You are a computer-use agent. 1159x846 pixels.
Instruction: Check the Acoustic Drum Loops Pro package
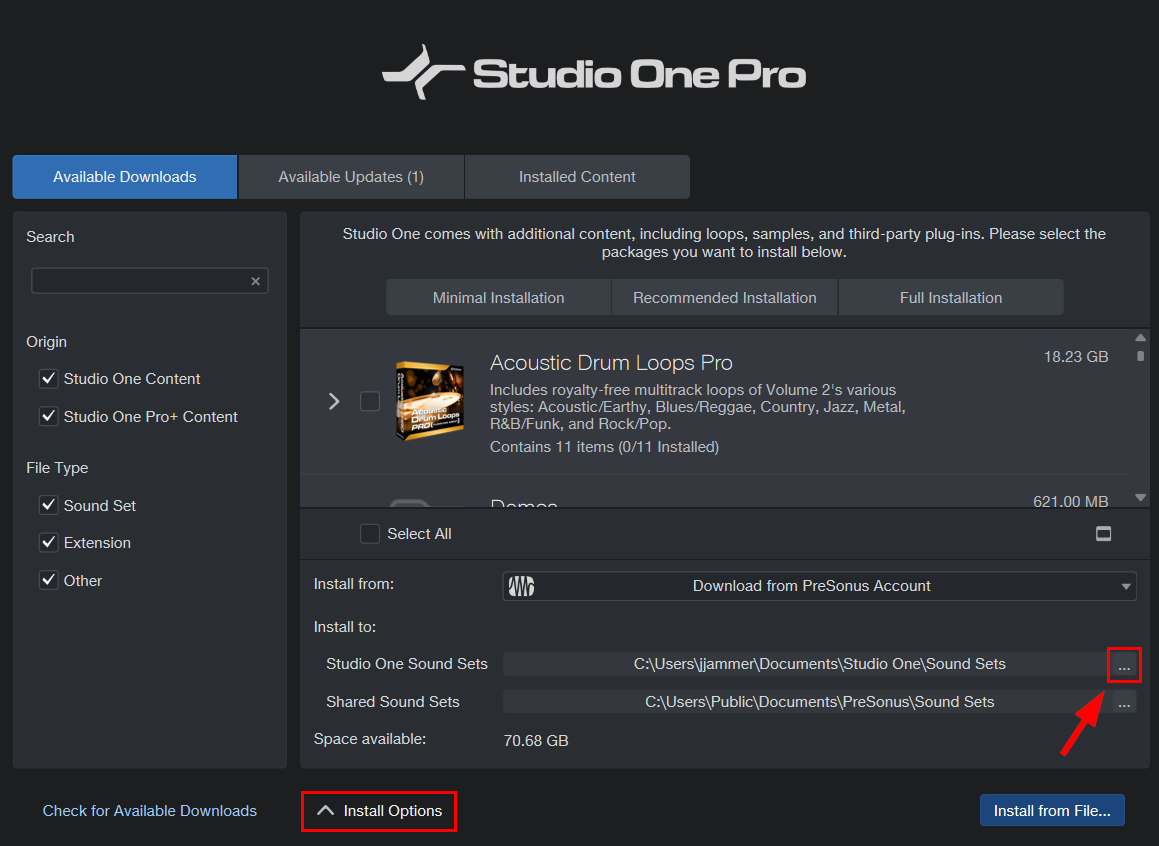370,401
